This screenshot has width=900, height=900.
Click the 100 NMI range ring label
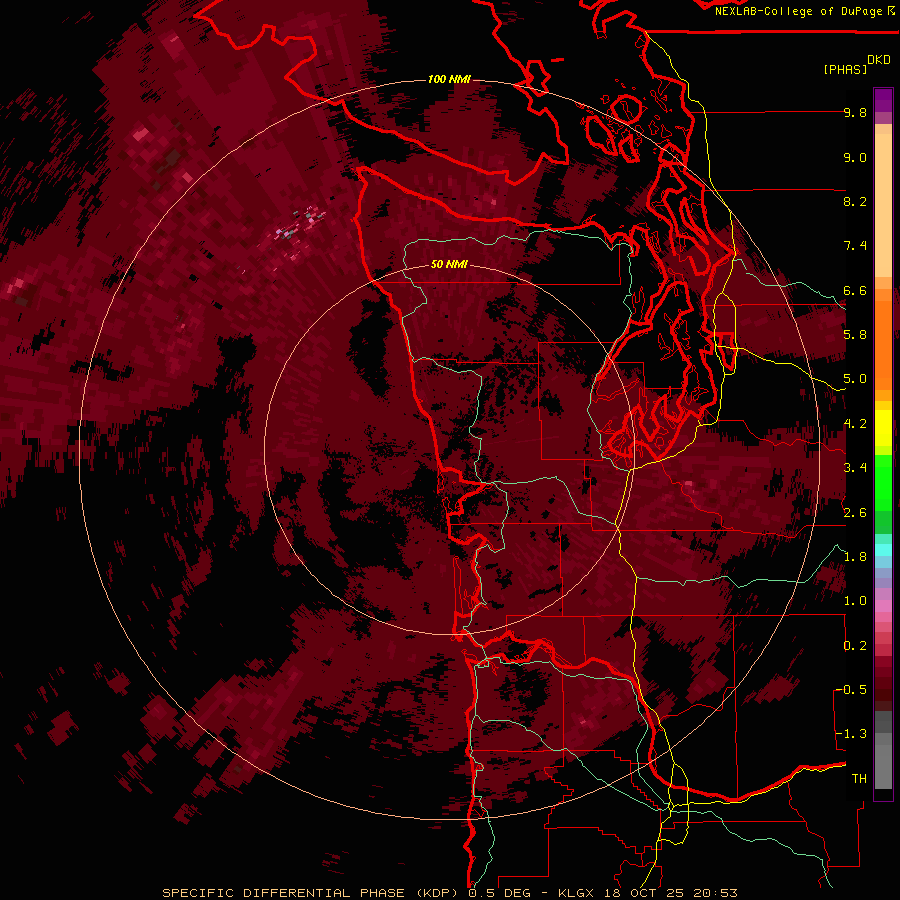[x=449, y=79]
